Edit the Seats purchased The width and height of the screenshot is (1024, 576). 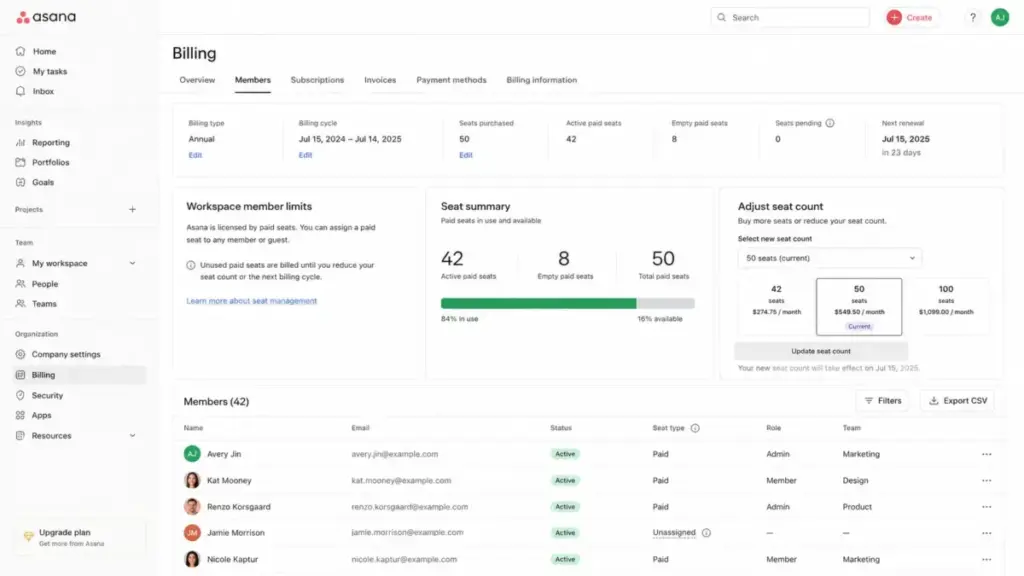(466, 155)
